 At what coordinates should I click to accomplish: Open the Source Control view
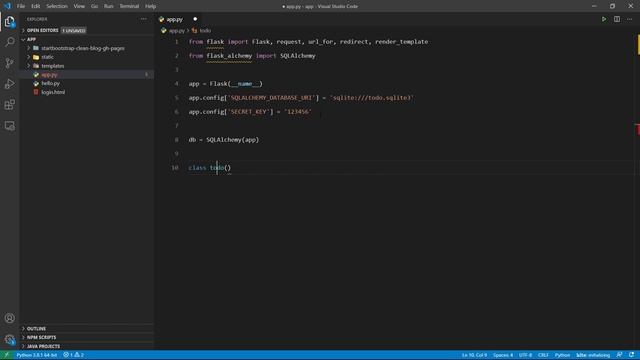point(9,63)
